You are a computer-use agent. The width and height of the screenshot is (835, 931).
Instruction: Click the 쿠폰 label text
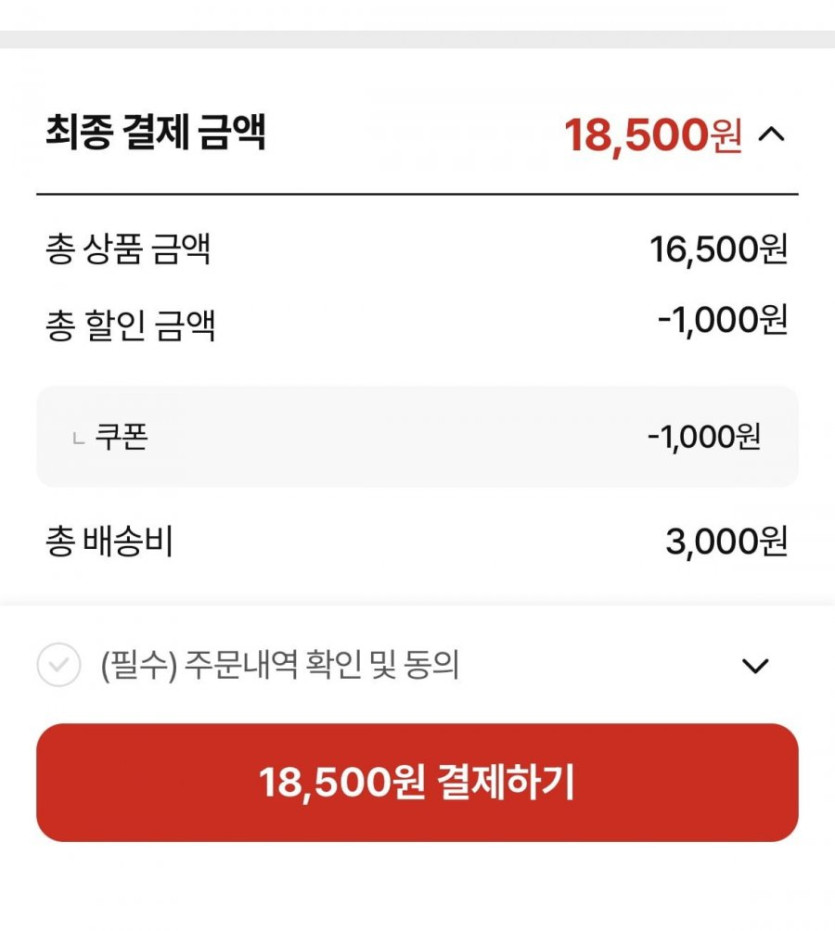coord(121,437)
